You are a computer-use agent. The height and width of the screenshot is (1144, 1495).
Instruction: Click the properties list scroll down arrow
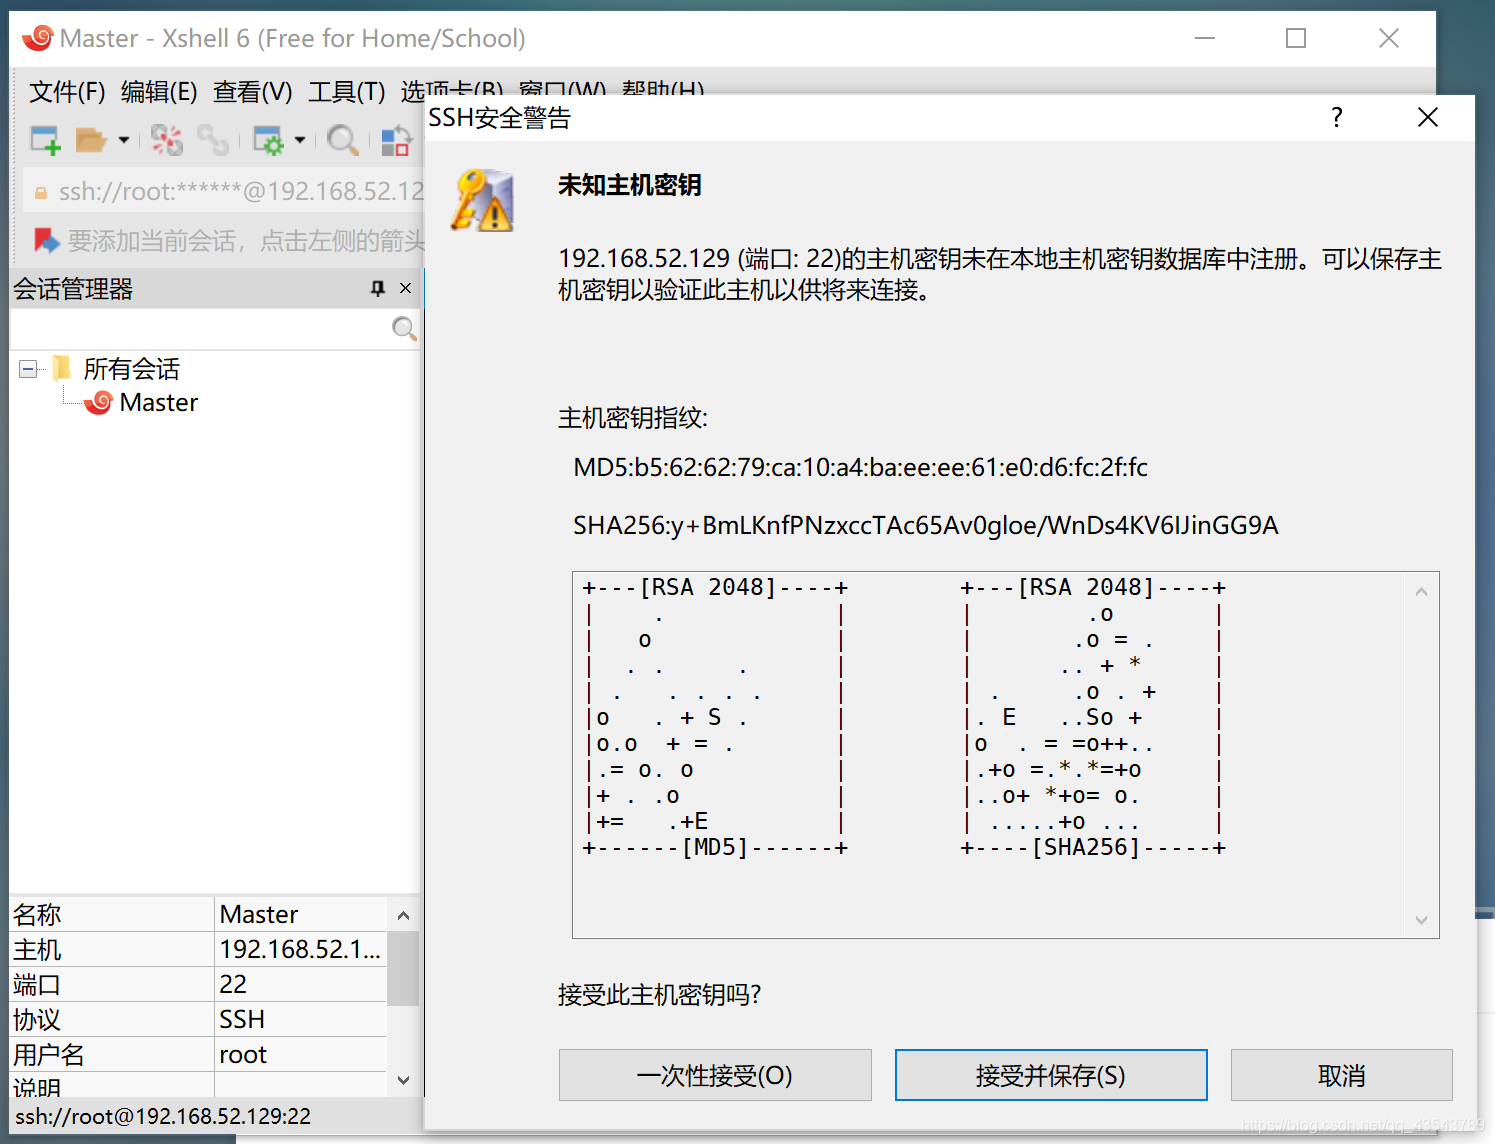(x=403, y=1080)
